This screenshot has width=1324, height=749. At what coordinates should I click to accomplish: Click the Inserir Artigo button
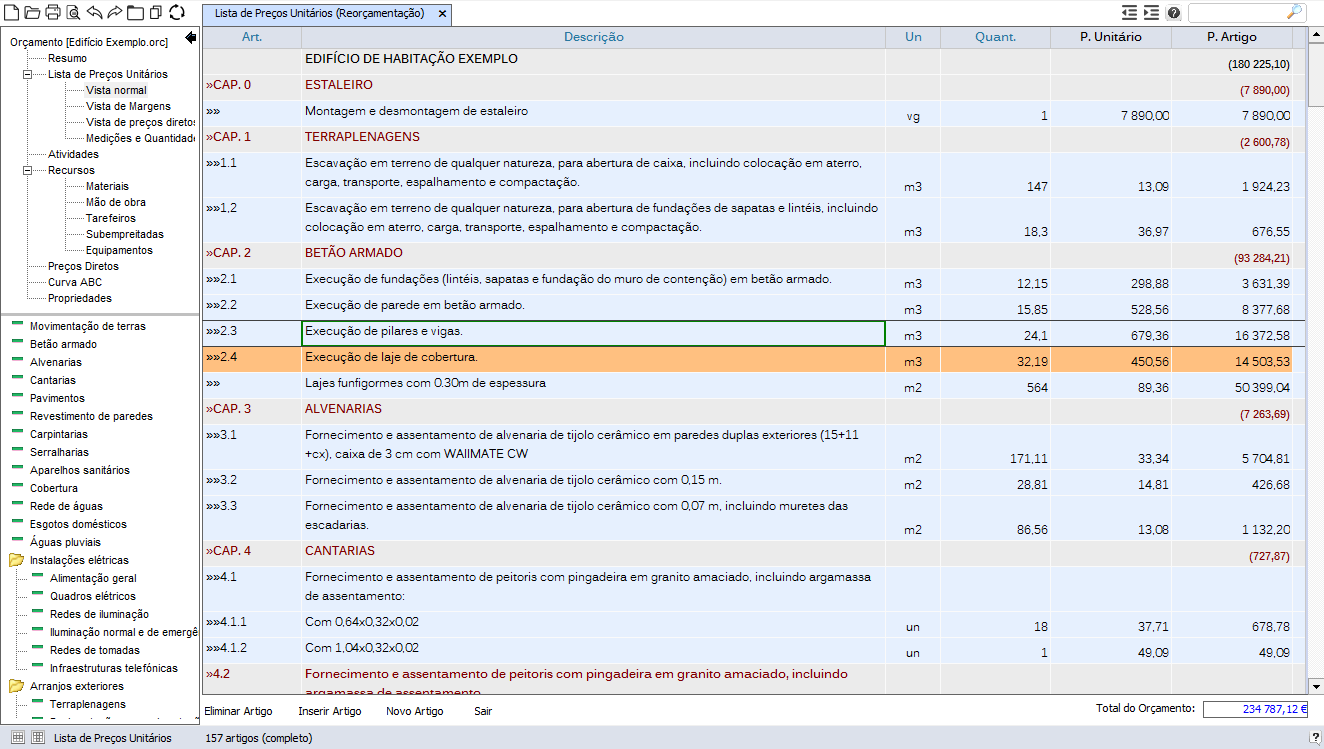[330, 711]
